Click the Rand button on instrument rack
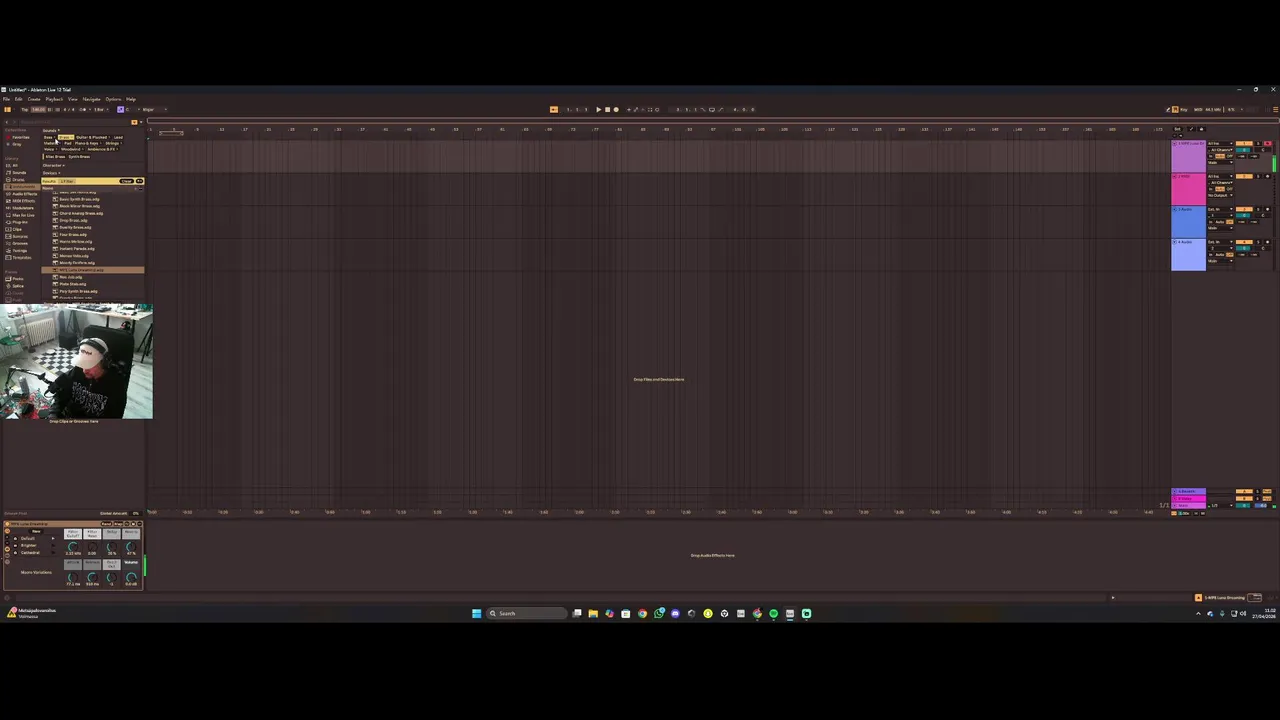Viewport: 1280px width, 720px height. (x=106, y=524)
